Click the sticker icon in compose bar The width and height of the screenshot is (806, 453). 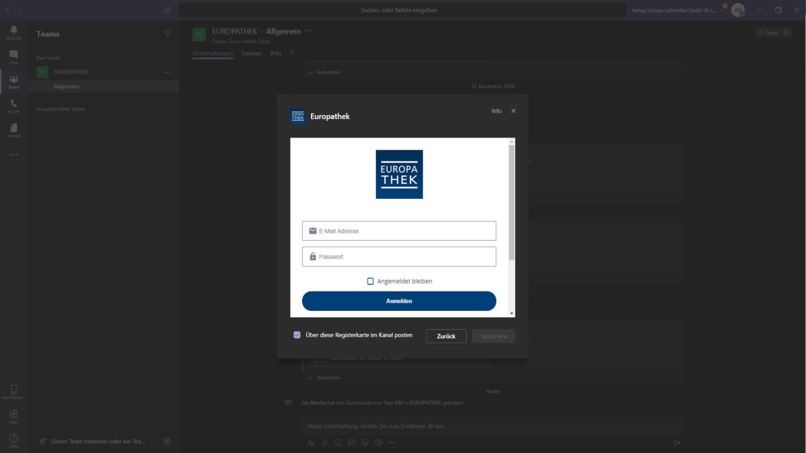click(364, 442)
